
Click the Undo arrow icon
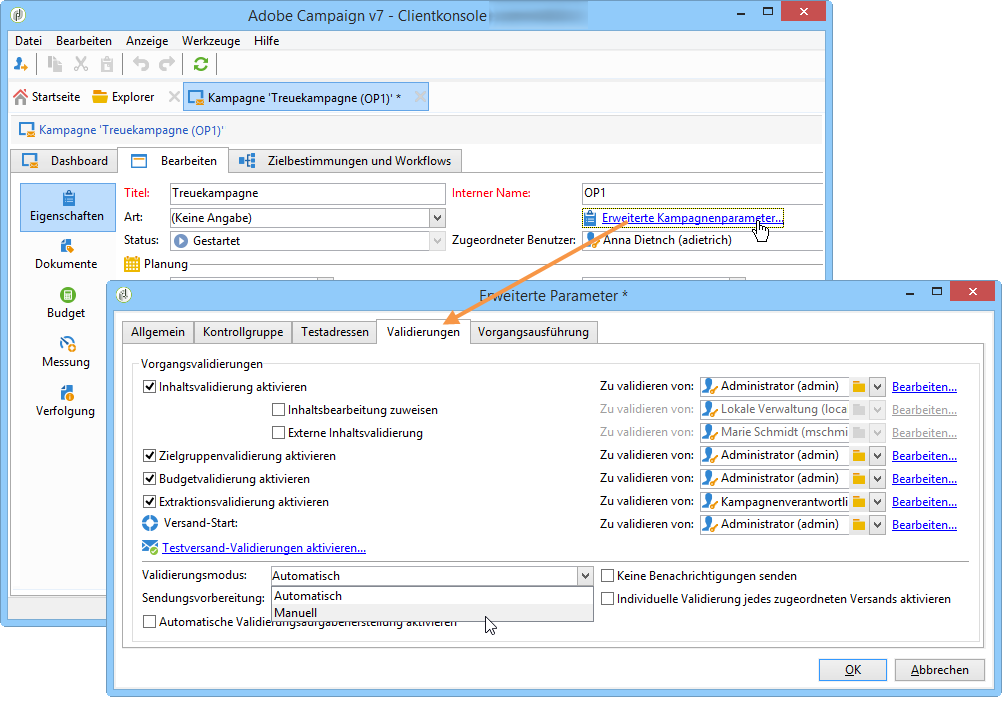(141, 64)
